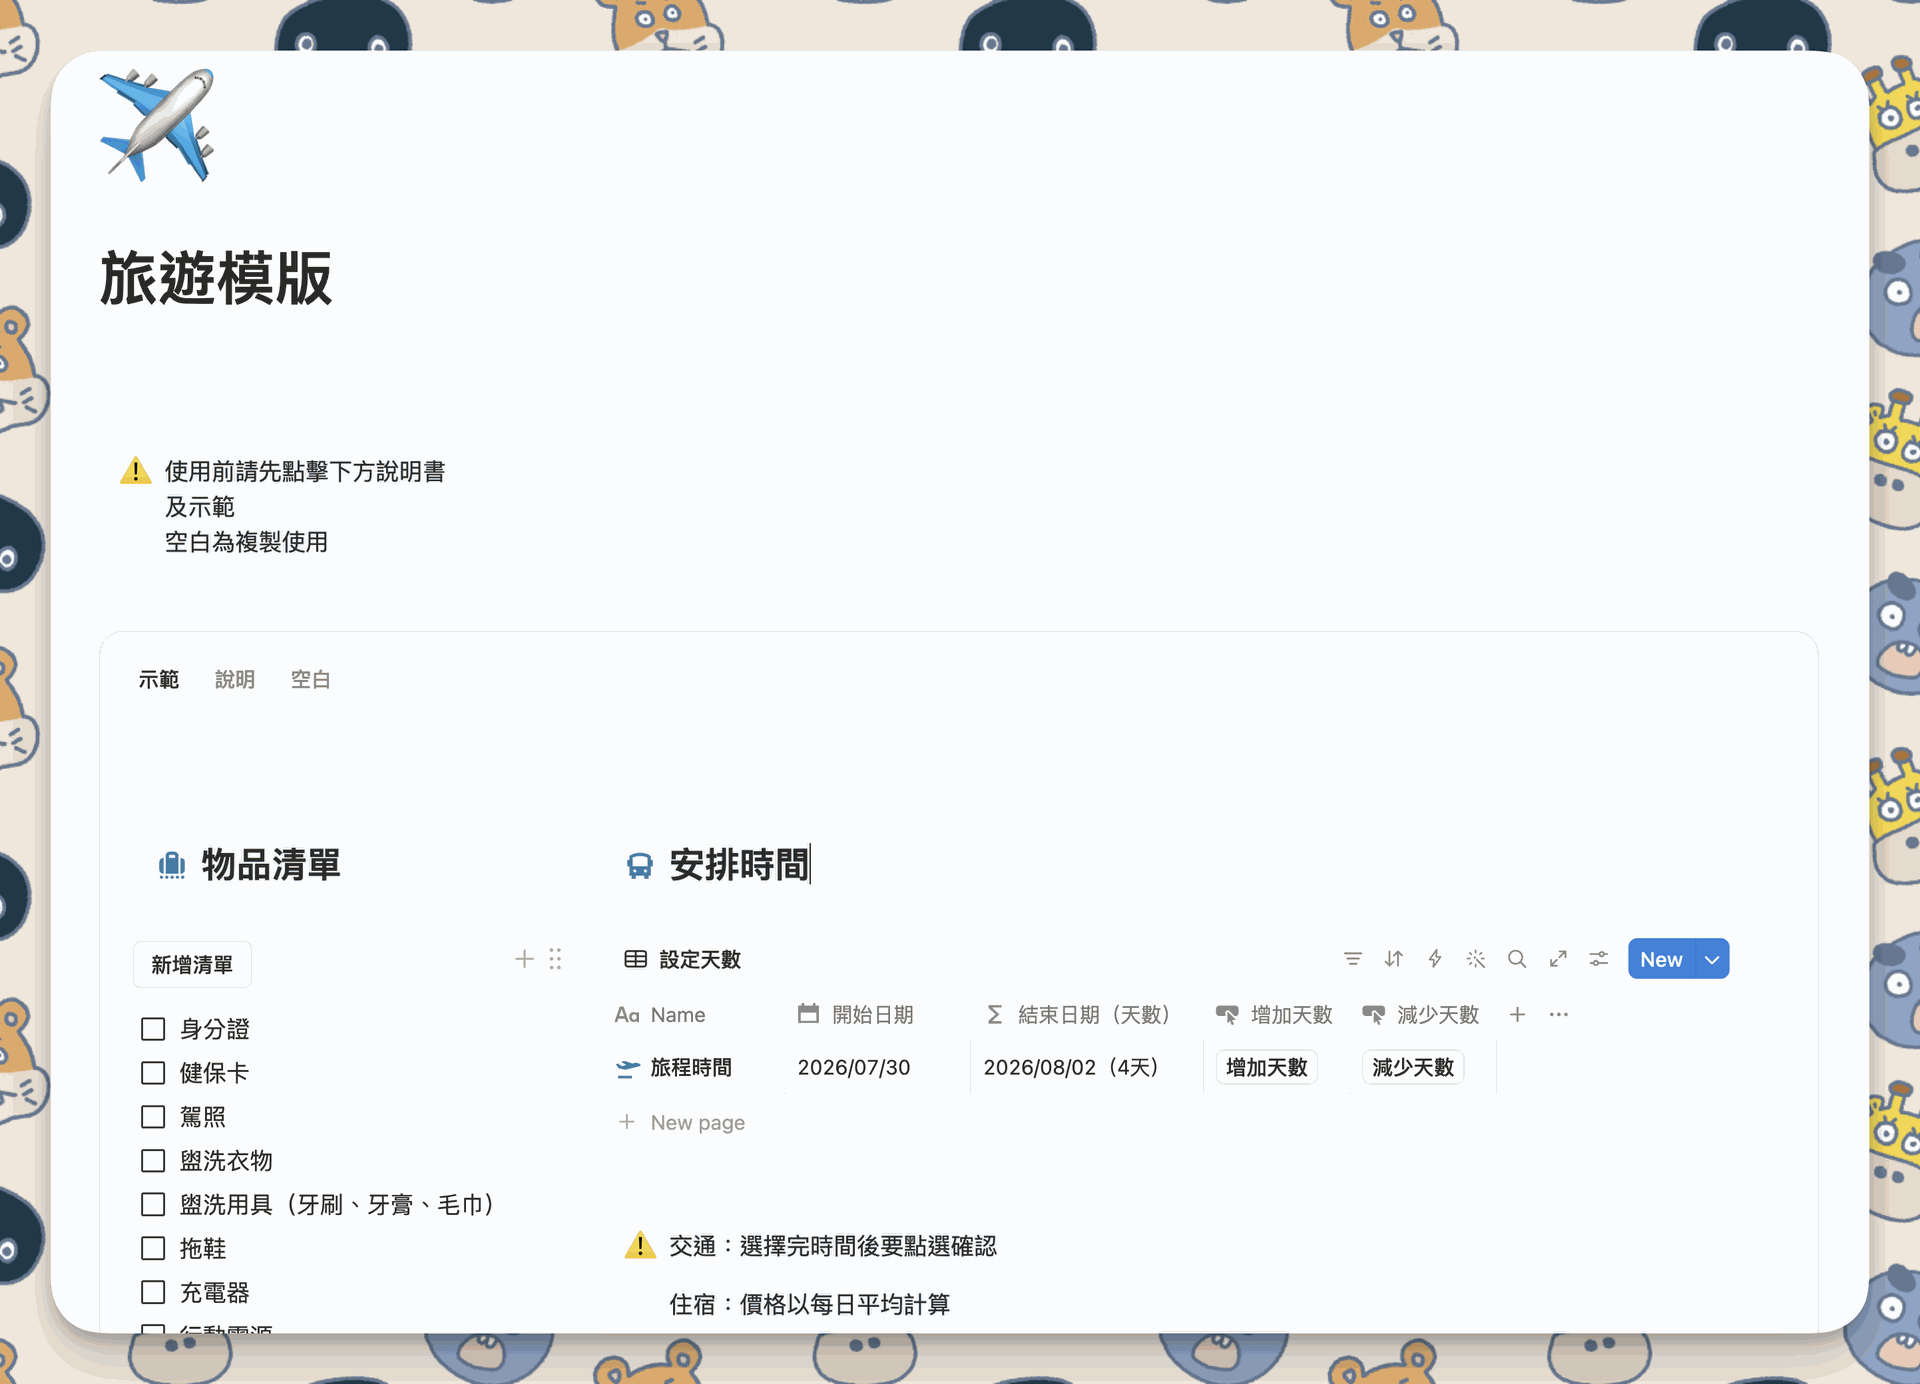
Task: Click the 使用前請先點擊下方說明書 callout text
Action: point(305,471)
